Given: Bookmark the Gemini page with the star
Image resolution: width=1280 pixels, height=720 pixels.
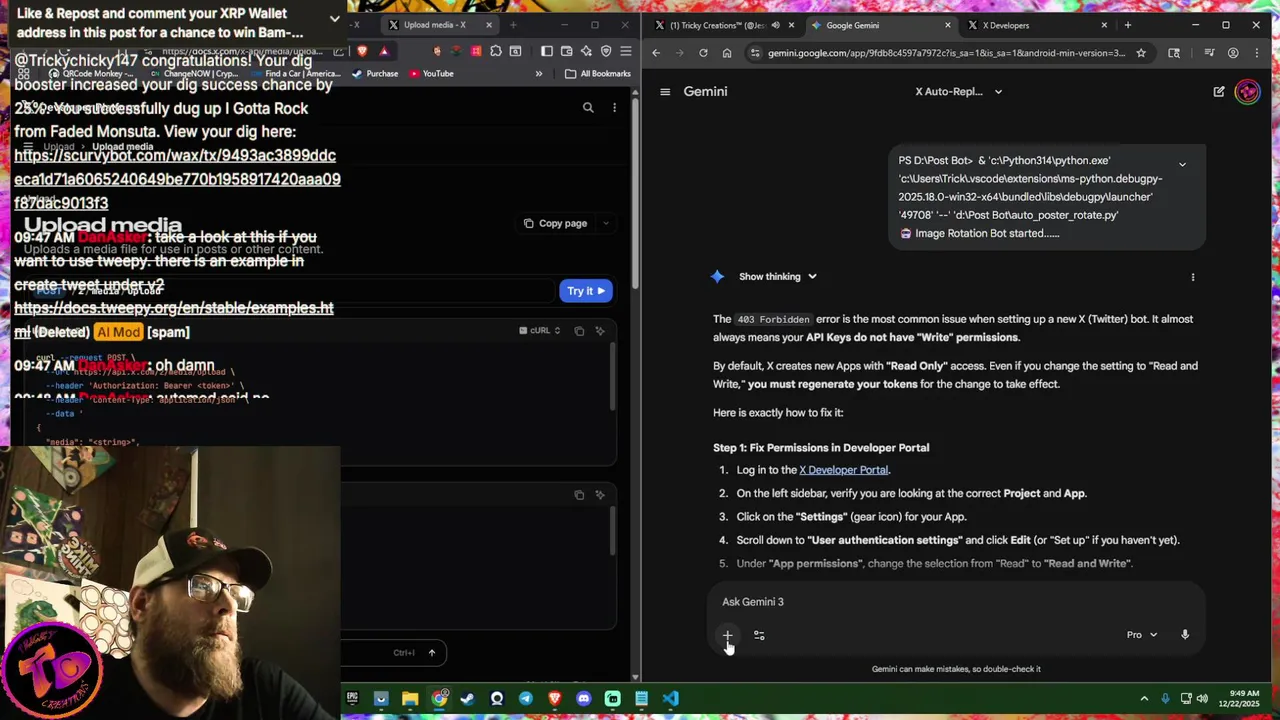Looking at the screenshot, I should (x=1140, y=53).
